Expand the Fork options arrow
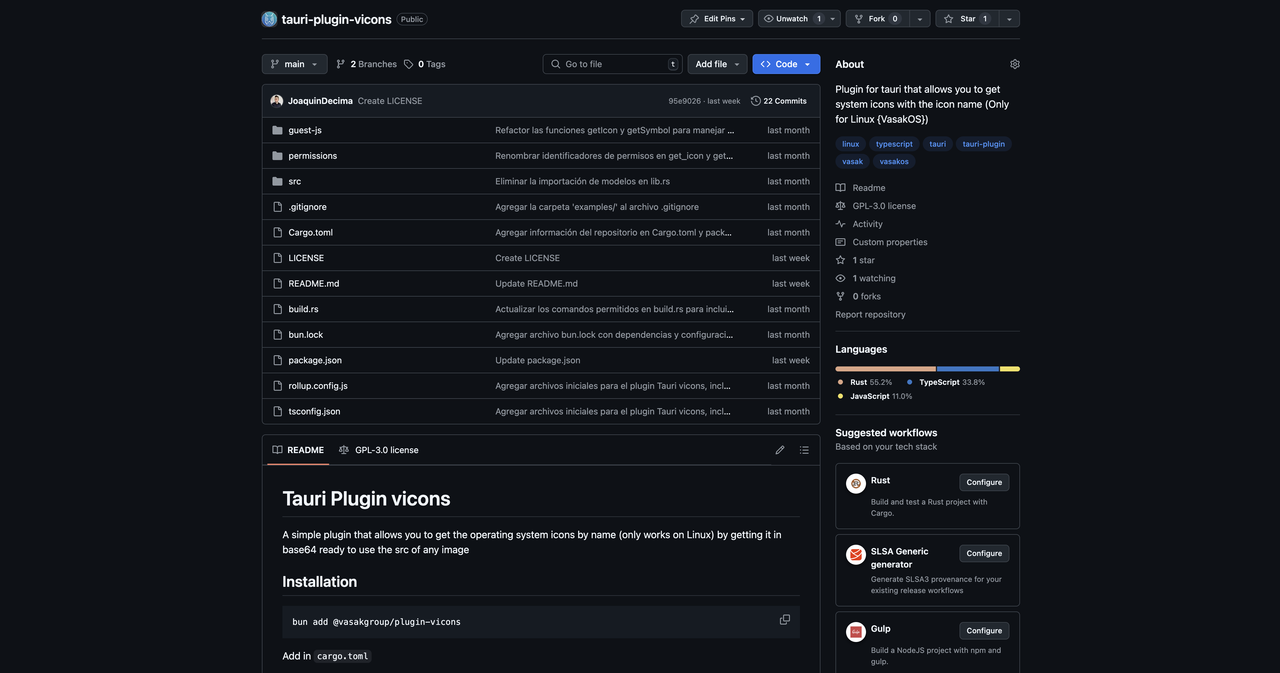The image size is (1280, 673). click(x=918, y=19)
